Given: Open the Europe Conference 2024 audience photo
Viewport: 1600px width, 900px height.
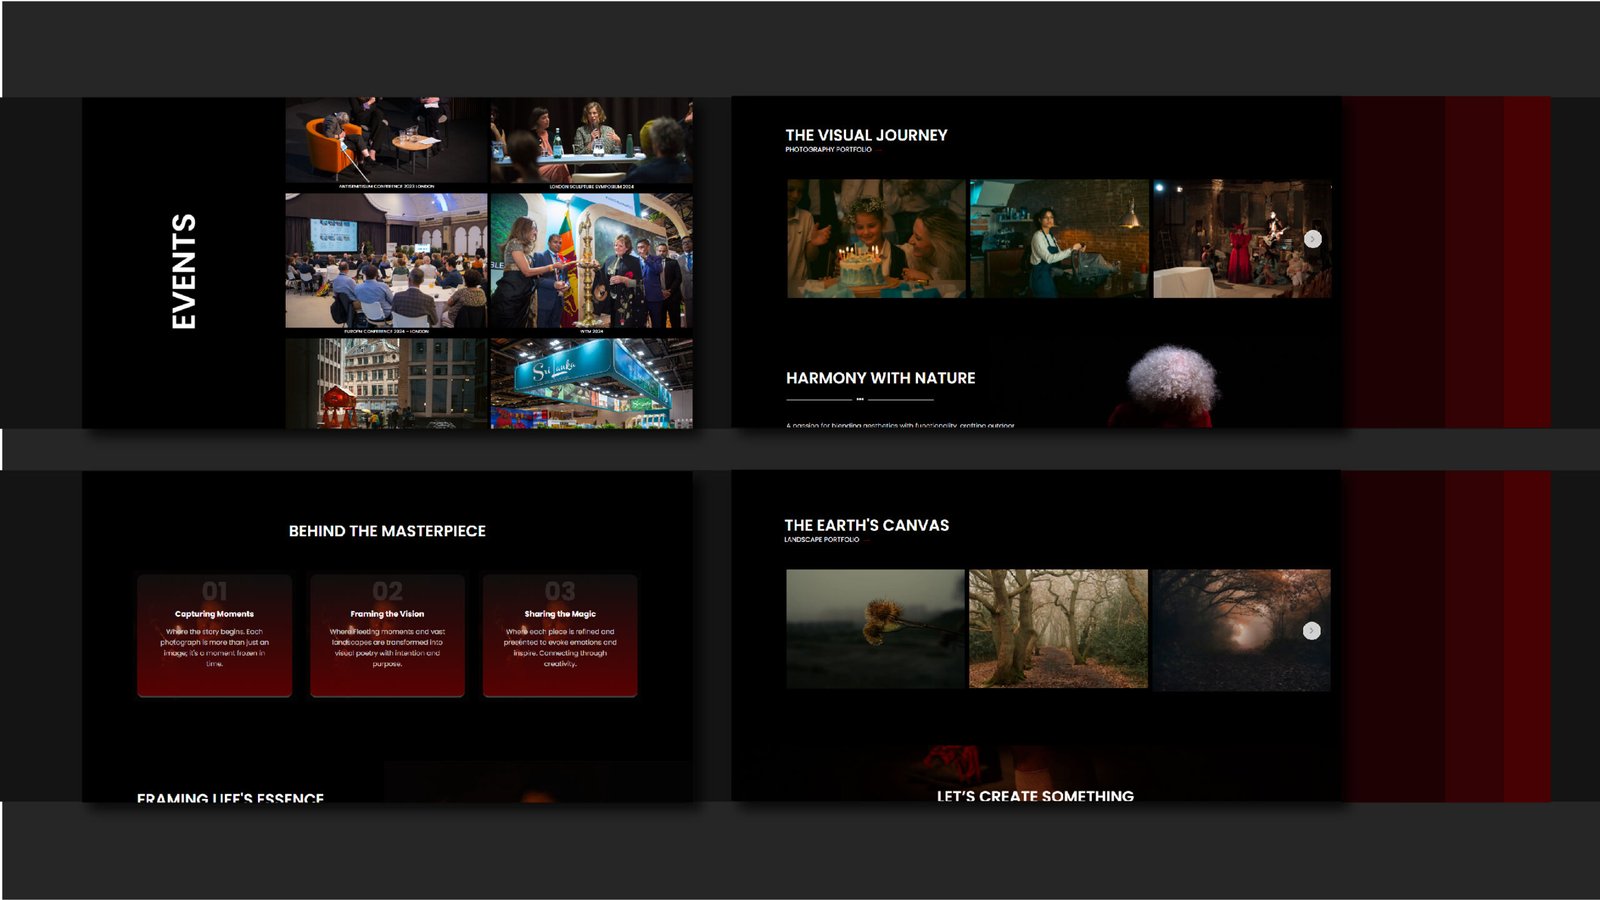Looking at the screenshot, I should (386, 260).
